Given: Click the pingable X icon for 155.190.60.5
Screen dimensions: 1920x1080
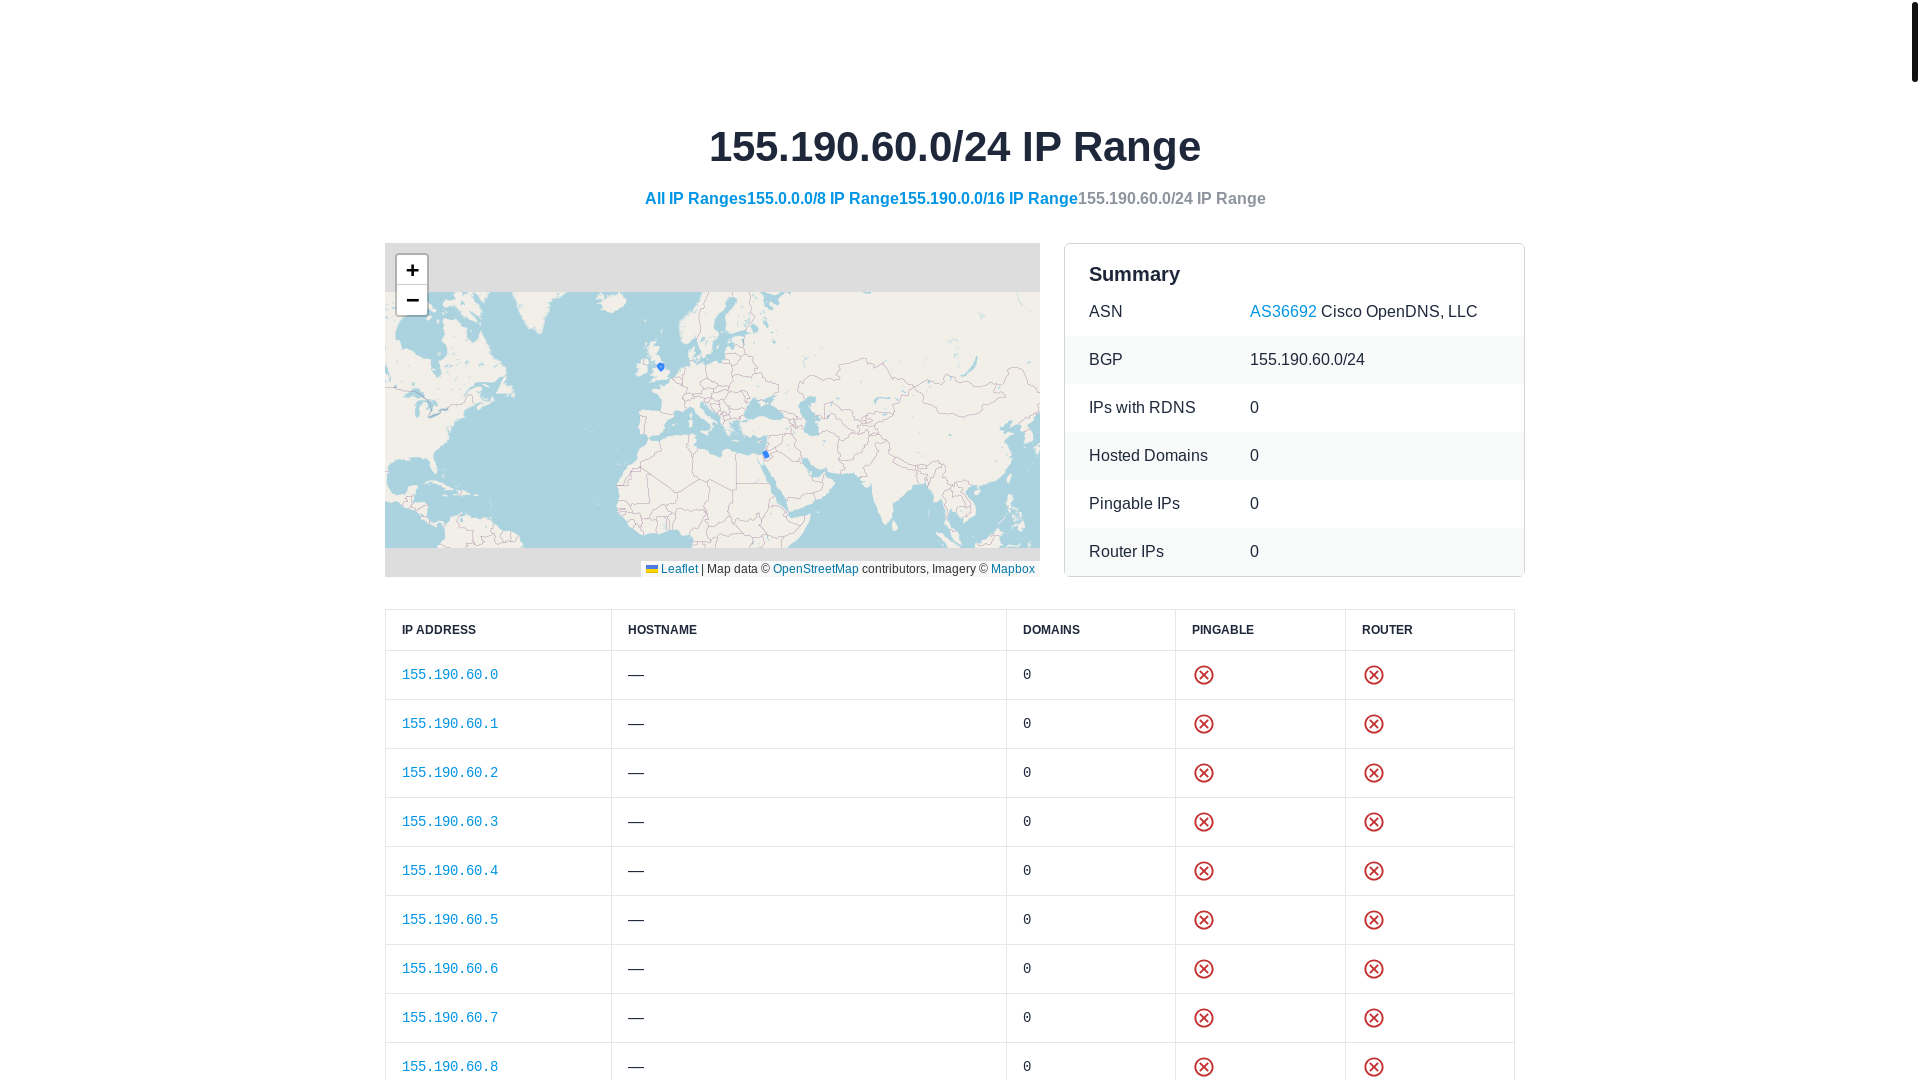Looking at the screenshot, I should 1204,920.
